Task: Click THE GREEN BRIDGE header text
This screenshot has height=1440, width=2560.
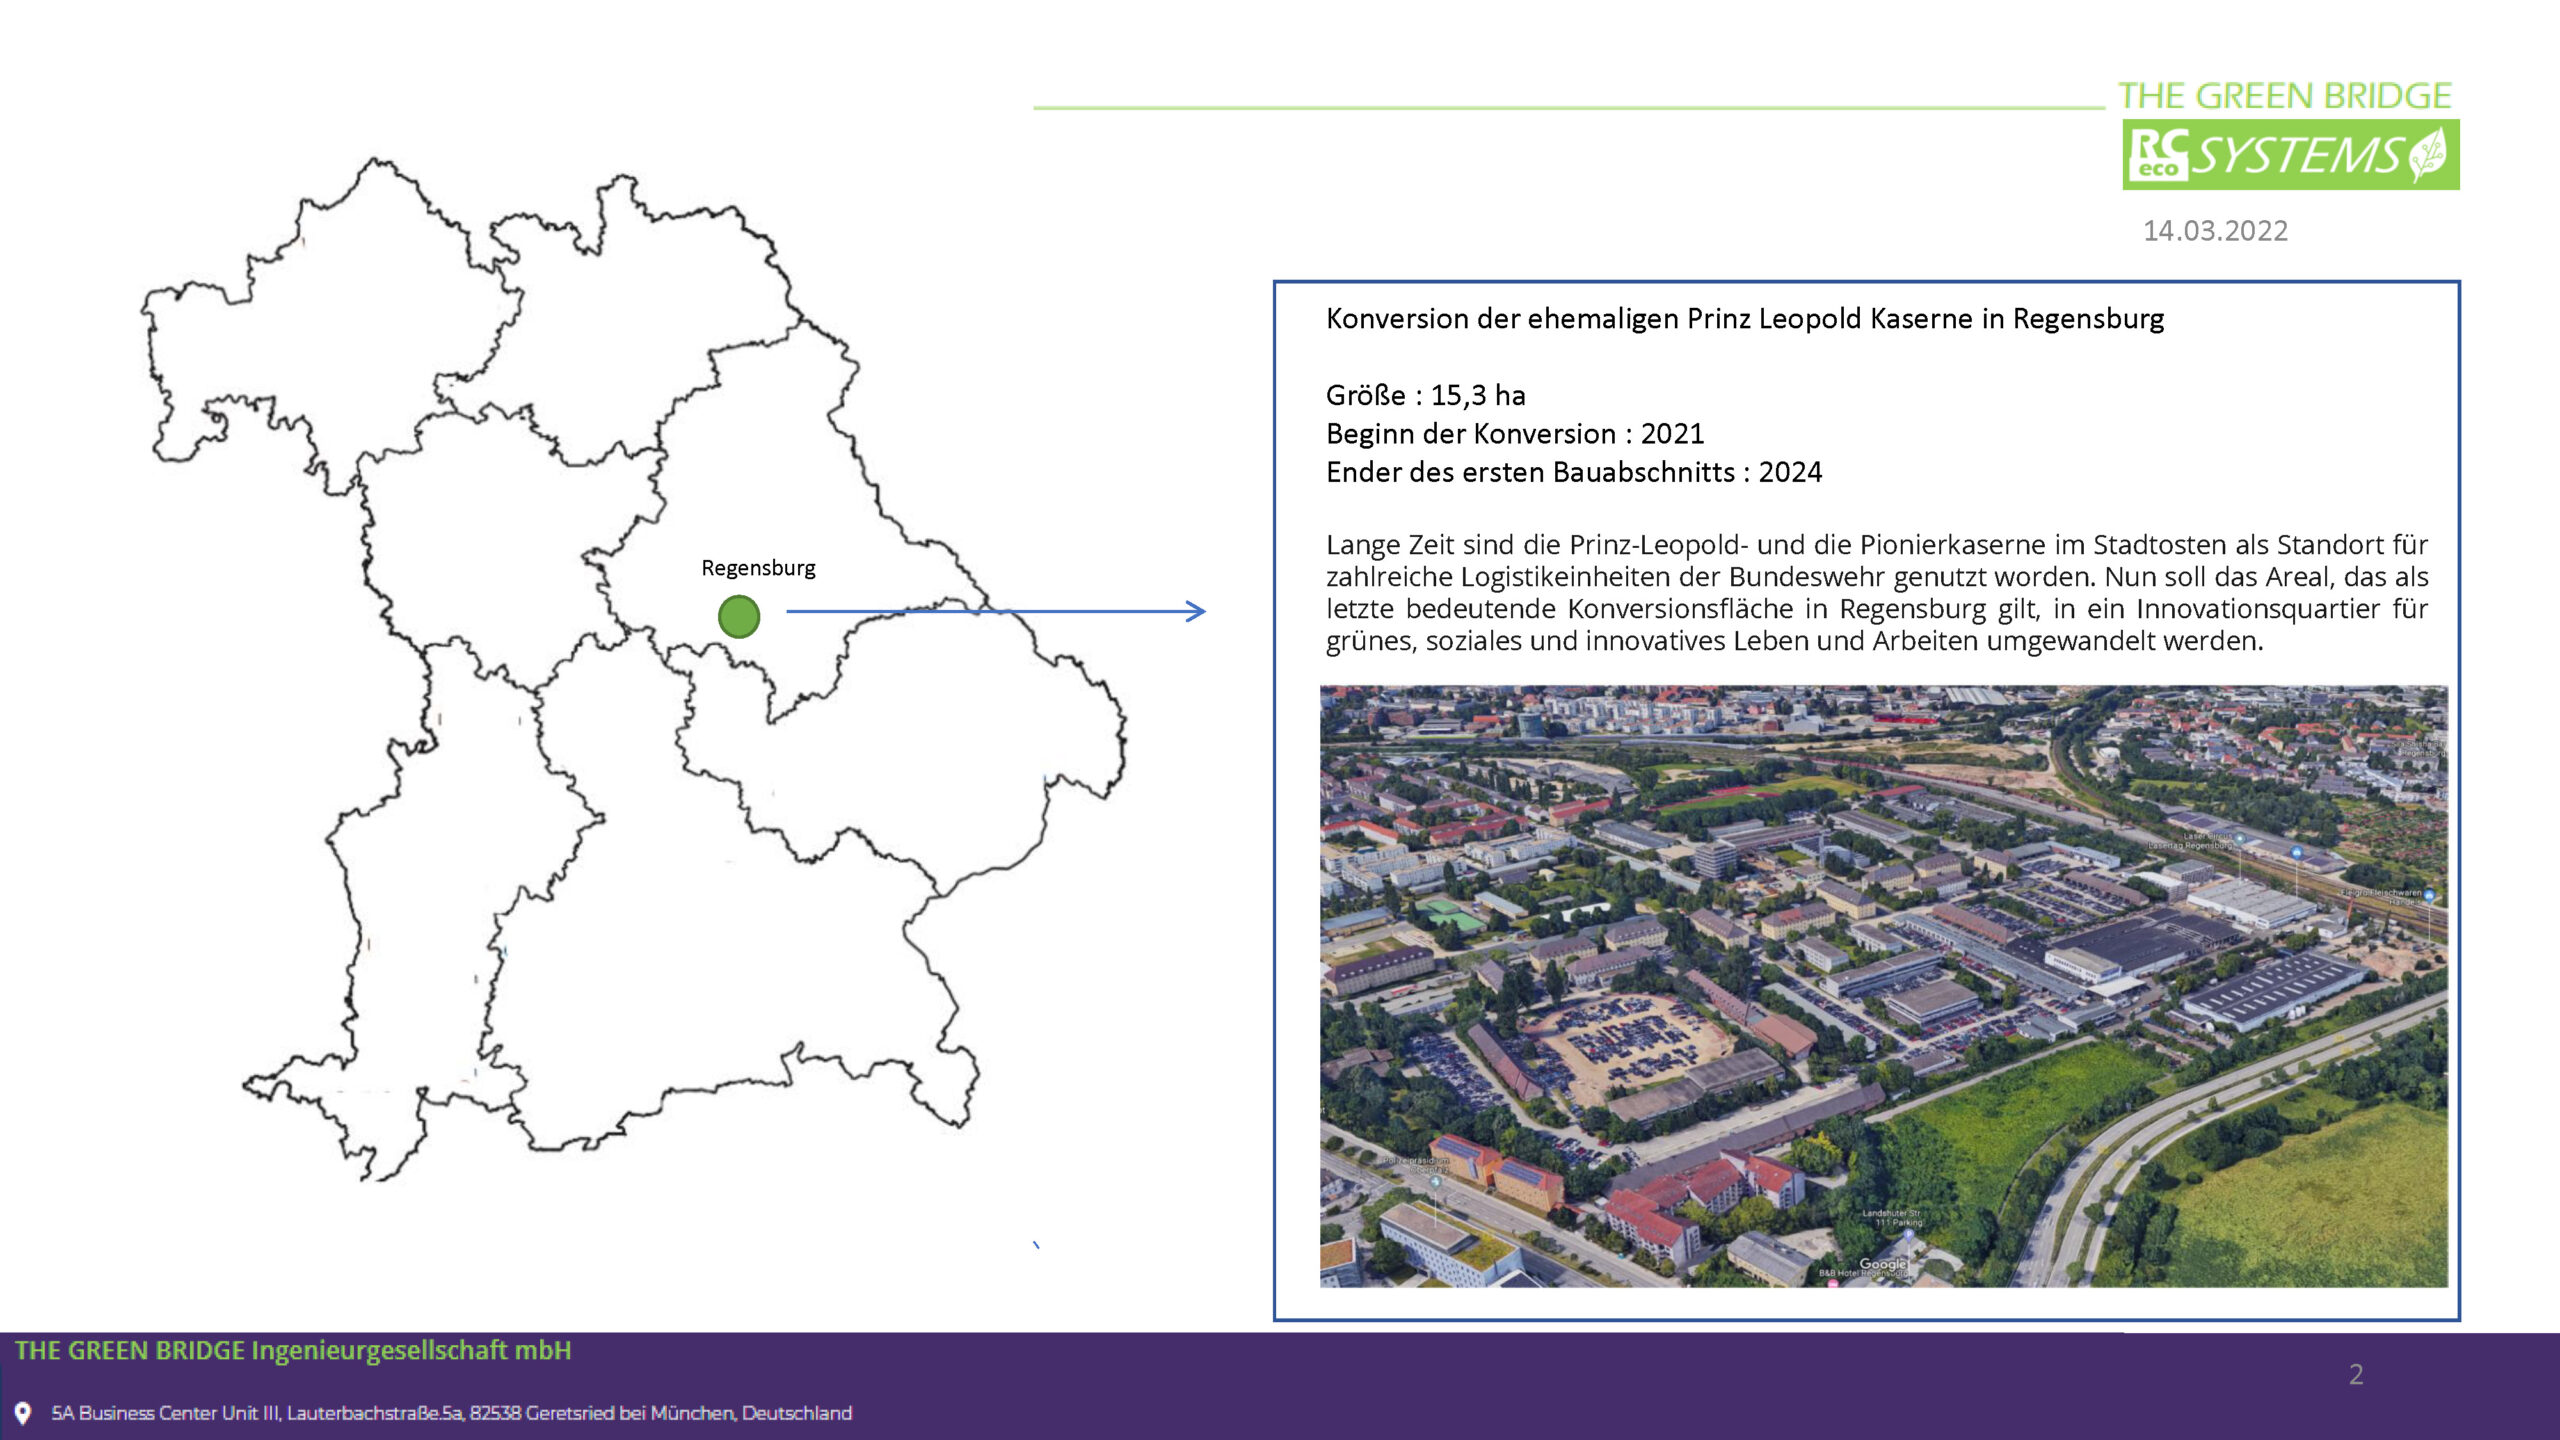Action: coord(2284,96)
